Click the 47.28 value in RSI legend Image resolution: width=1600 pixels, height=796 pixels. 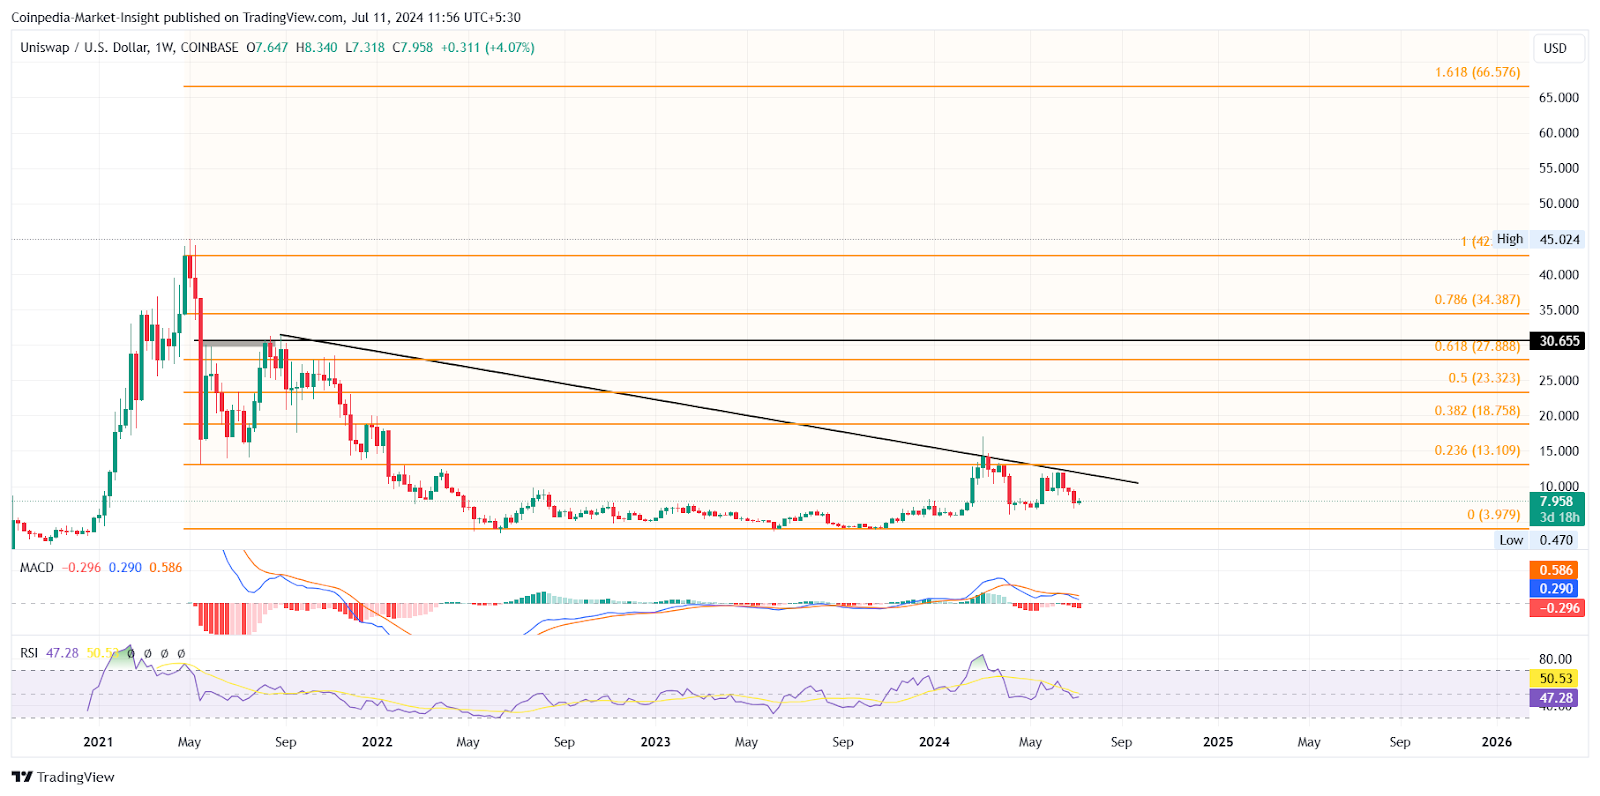pos(62,653)
